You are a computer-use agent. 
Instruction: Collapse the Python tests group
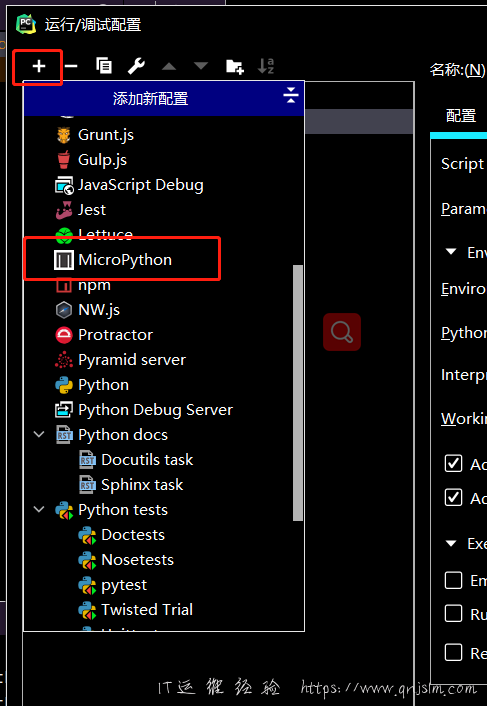[39, 510]
